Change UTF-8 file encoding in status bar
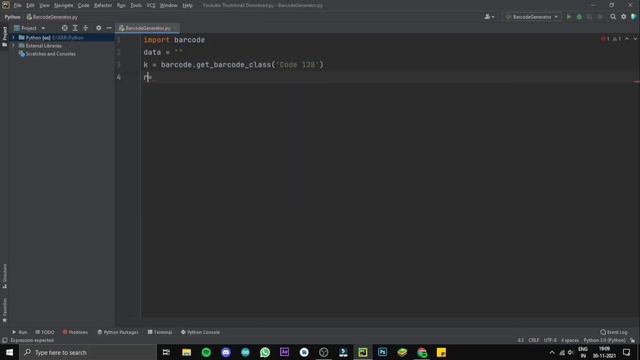Viewport: 640px width, 360px height. coord(550,340)
